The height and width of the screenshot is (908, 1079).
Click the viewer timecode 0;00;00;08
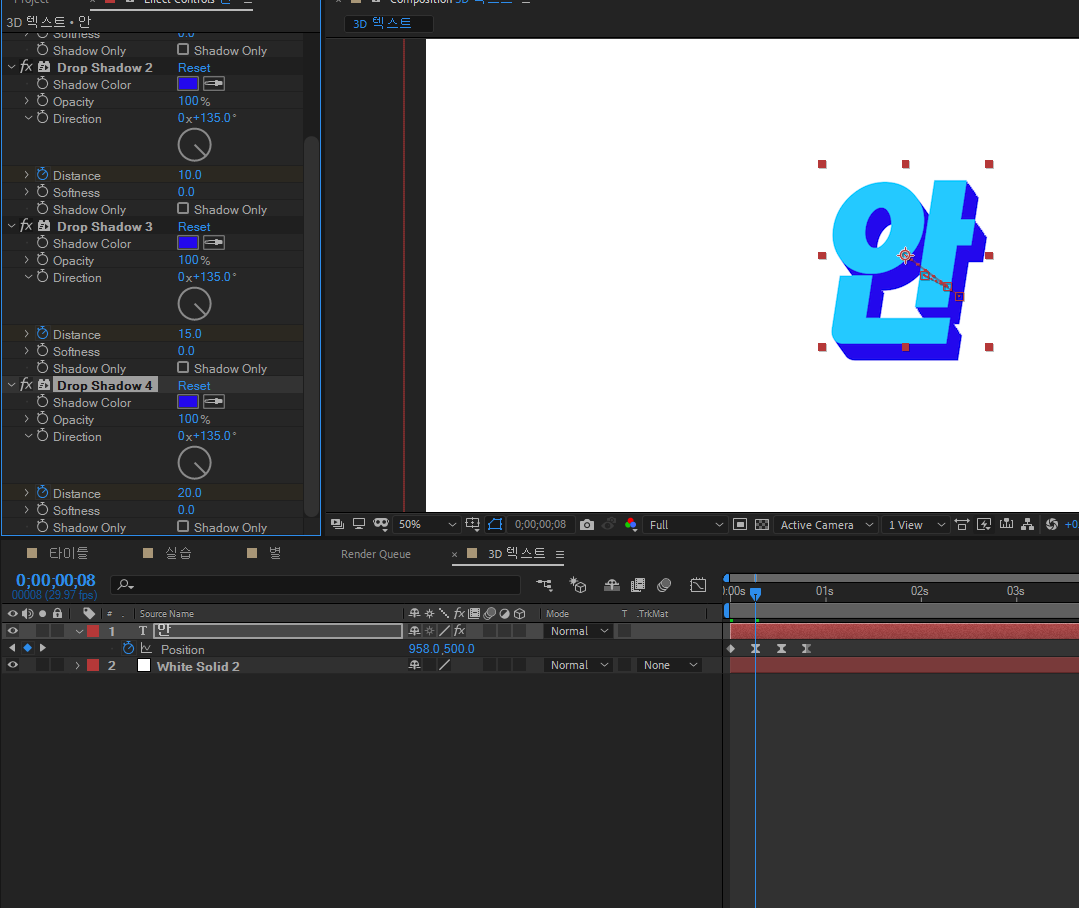[x=540, y=524]
